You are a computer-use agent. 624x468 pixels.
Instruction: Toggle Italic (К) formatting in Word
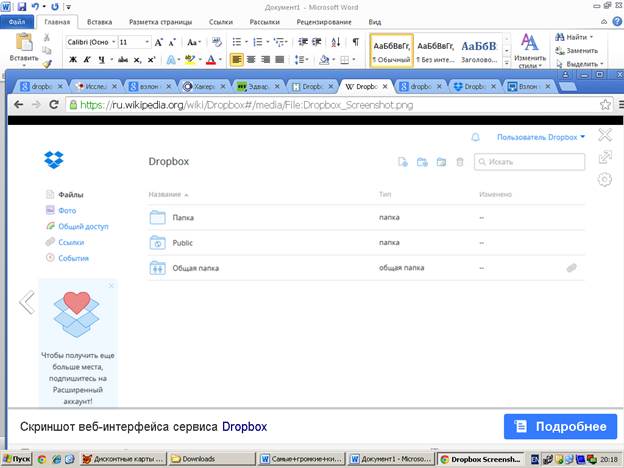(x=87, y=60)
